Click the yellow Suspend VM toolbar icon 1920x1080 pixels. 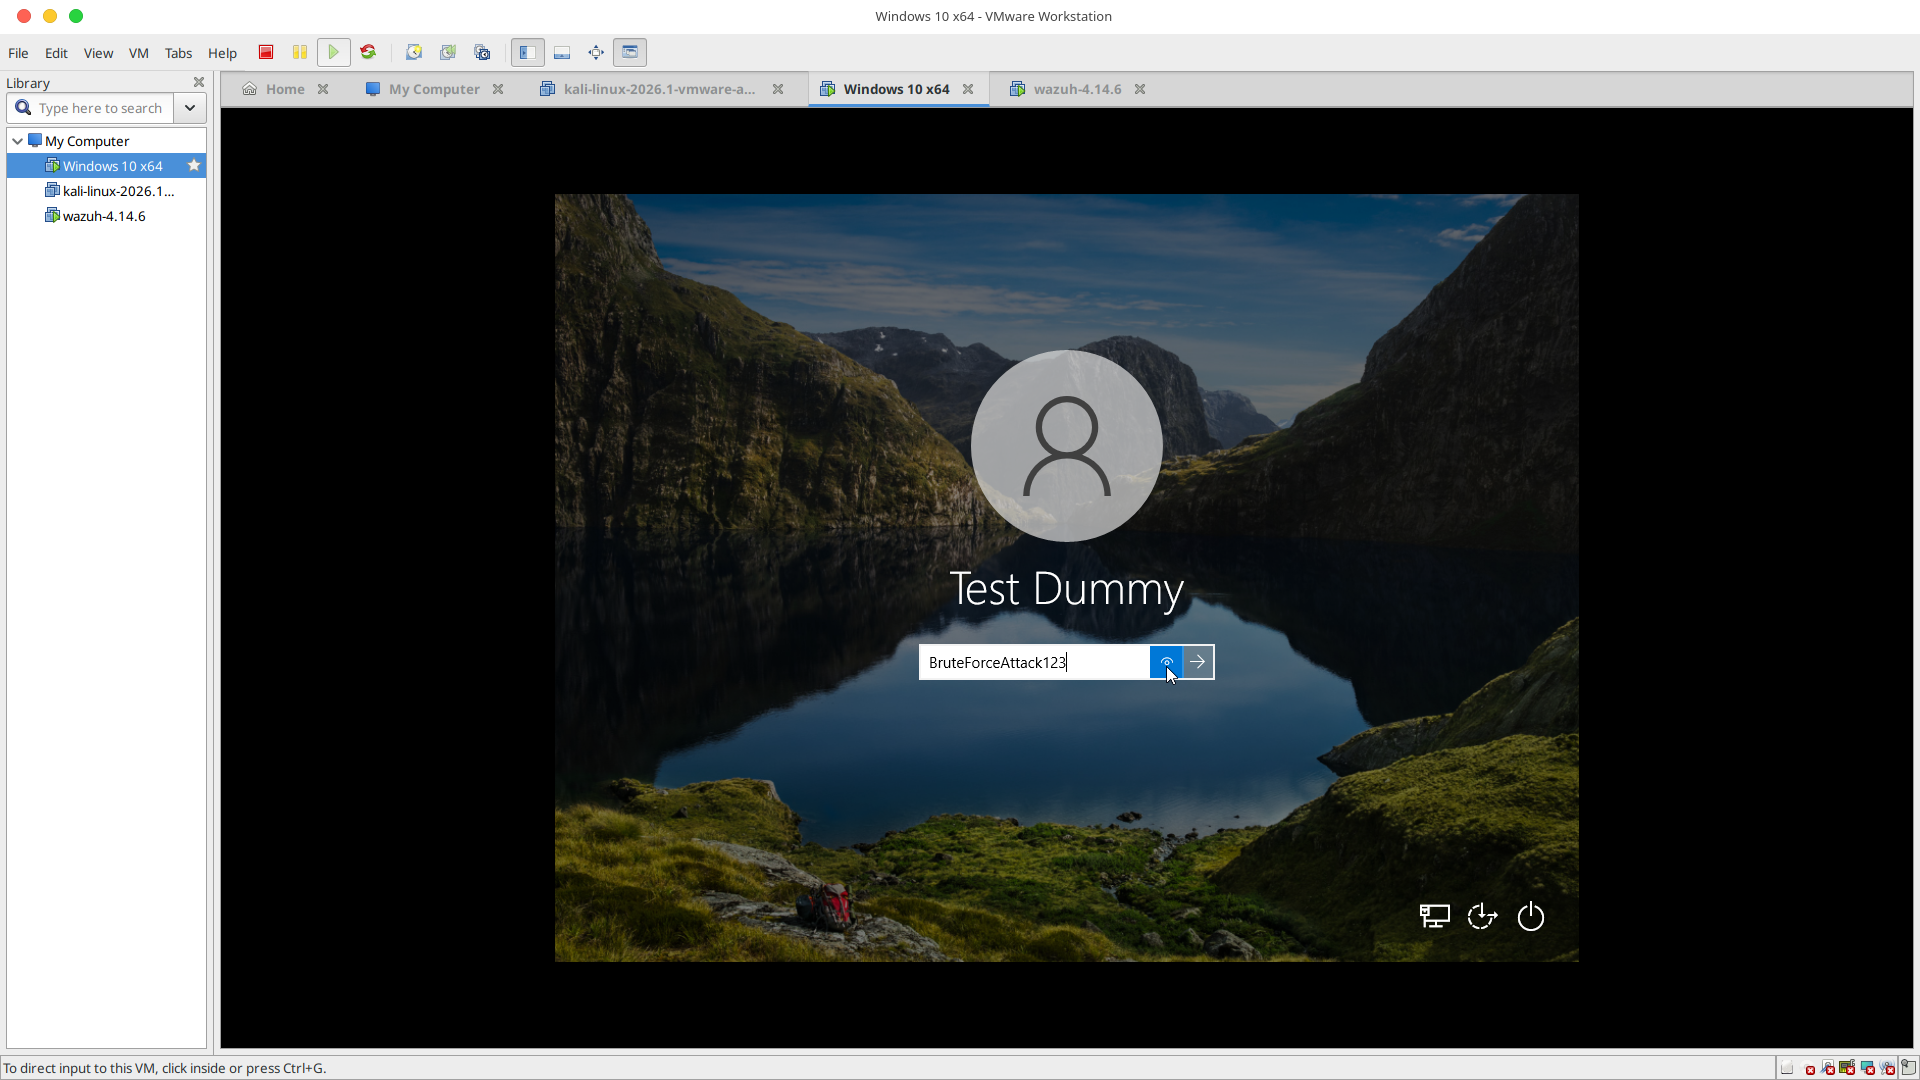(300, 52)
